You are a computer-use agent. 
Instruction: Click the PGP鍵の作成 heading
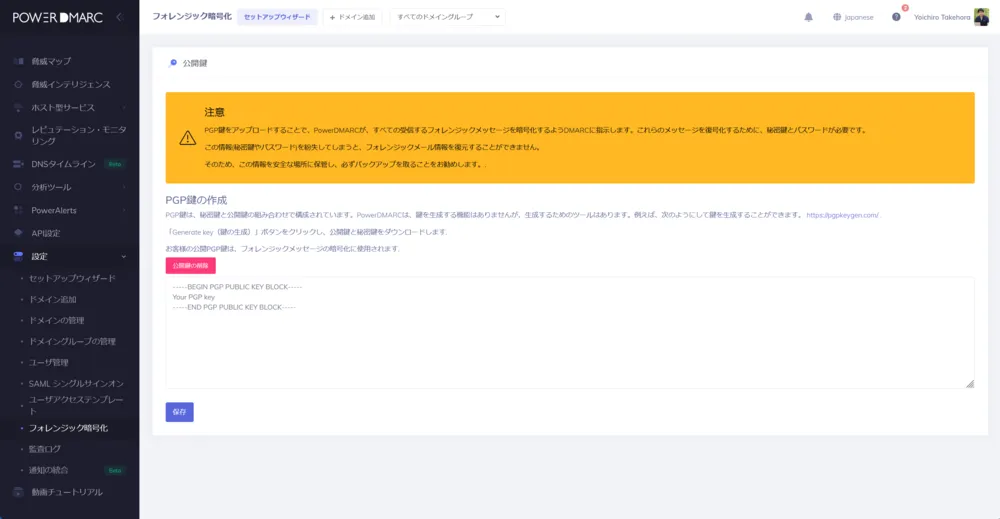point(196,200)
